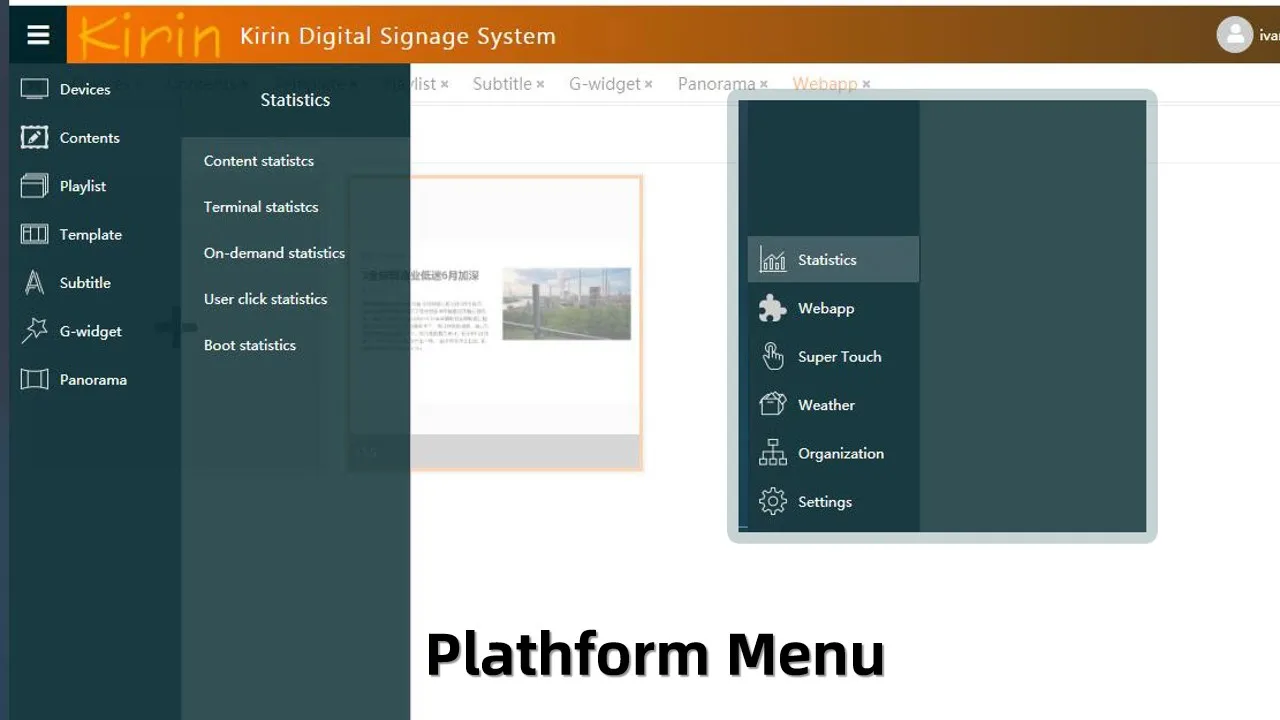Select the G-widget star icon
Image resolution: width=1280 pixels, height=720 pixels.
[35, 331]
